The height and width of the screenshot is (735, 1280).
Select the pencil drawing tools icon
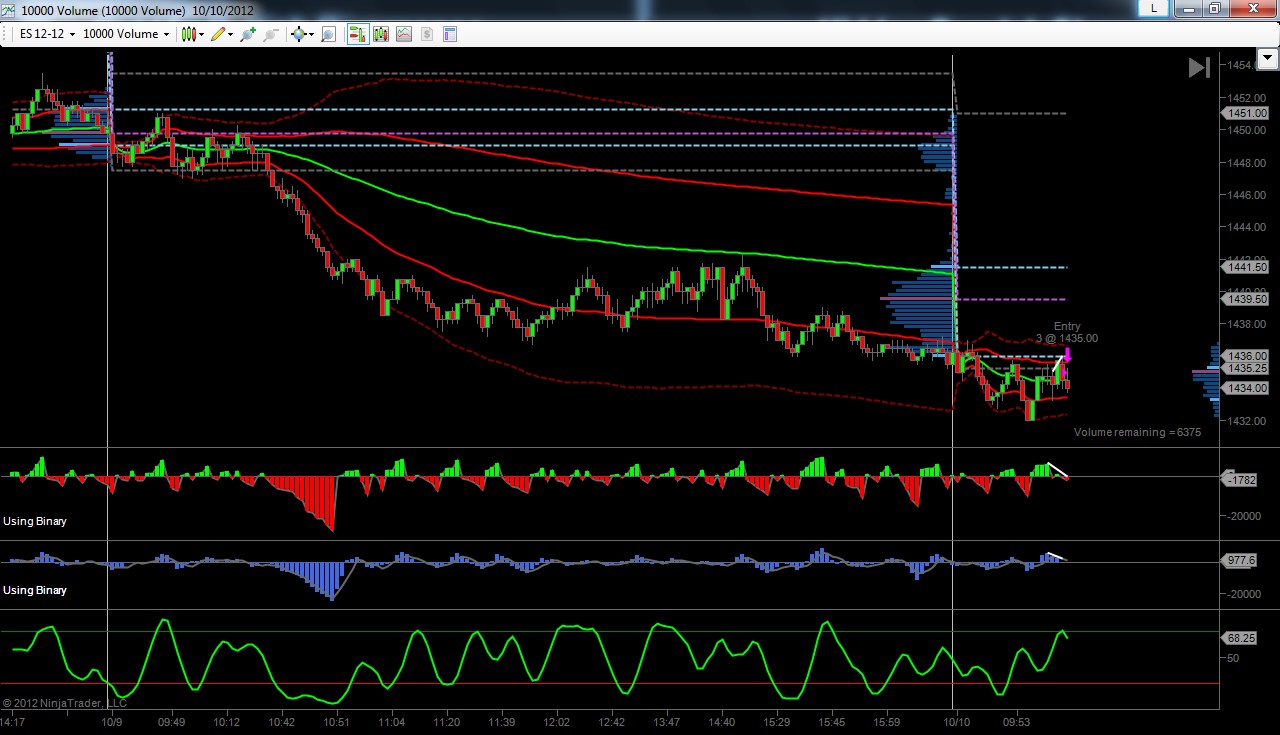[218, 34]
